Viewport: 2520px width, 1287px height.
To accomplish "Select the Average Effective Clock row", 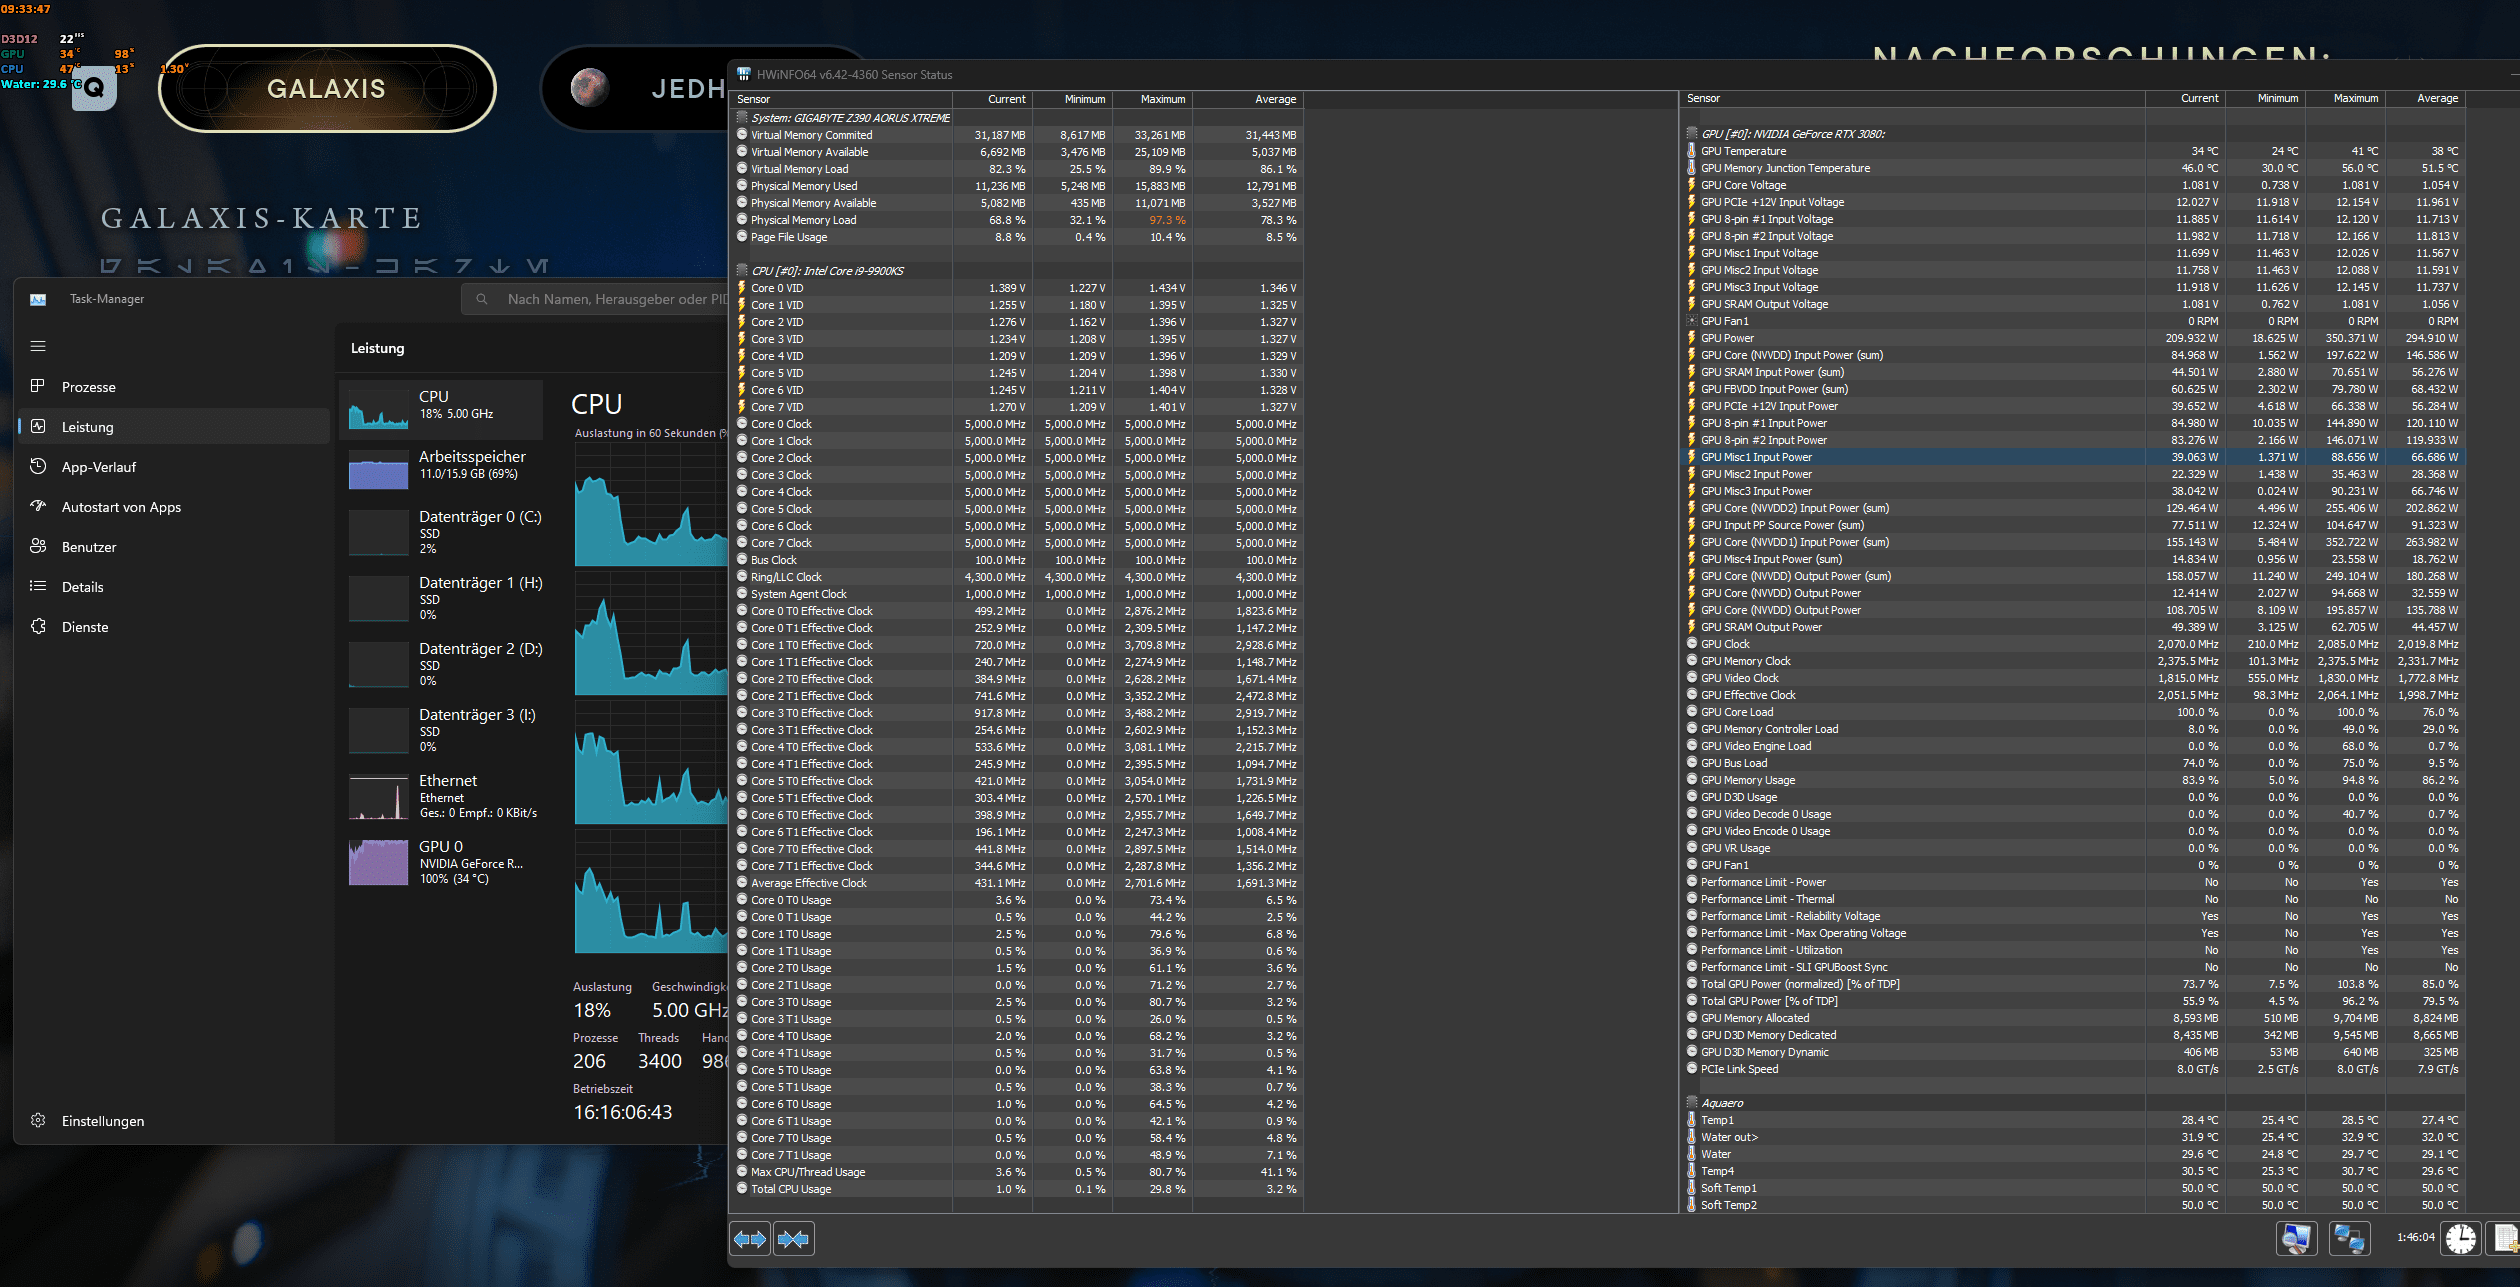I will point(1017,883).
